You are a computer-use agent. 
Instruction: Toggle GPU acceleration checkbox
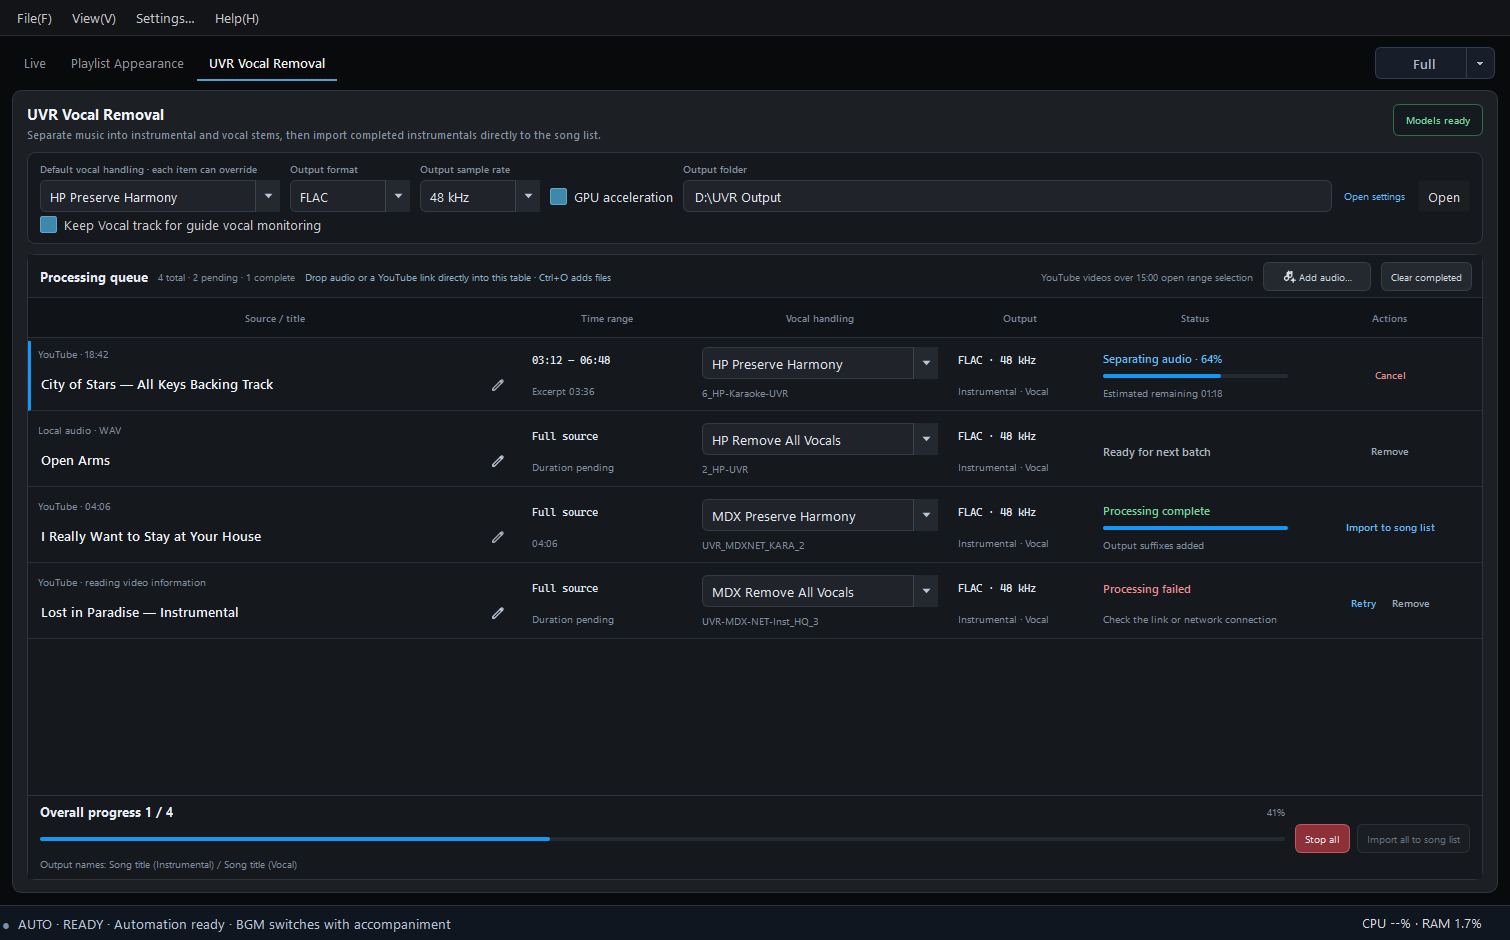pos(559,197)
